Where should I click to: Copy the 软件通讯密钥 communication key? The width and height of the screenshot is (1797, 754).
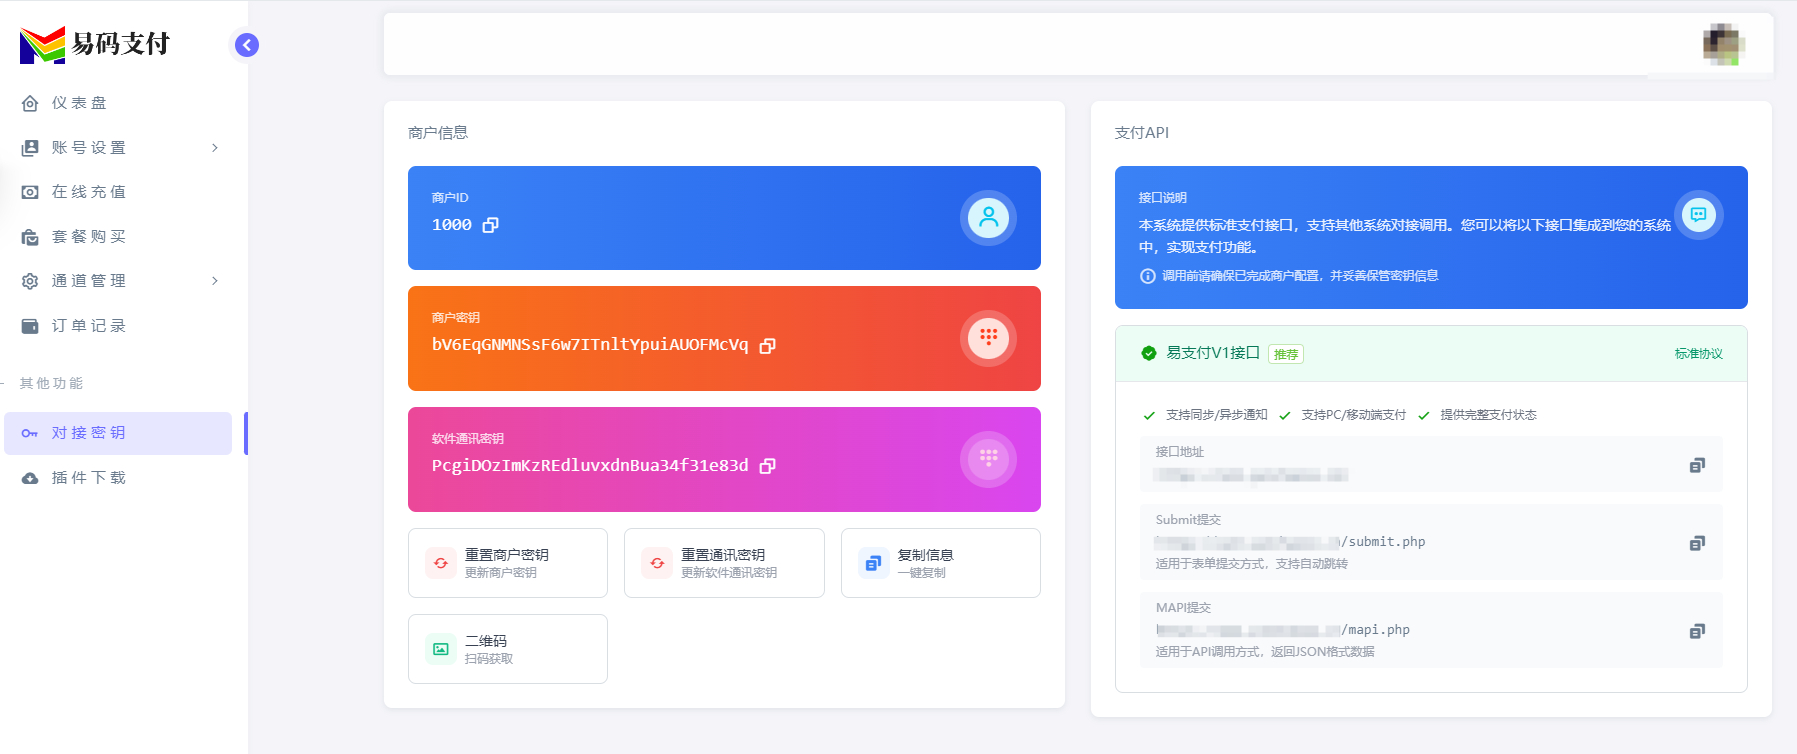[x=767, y=466]
